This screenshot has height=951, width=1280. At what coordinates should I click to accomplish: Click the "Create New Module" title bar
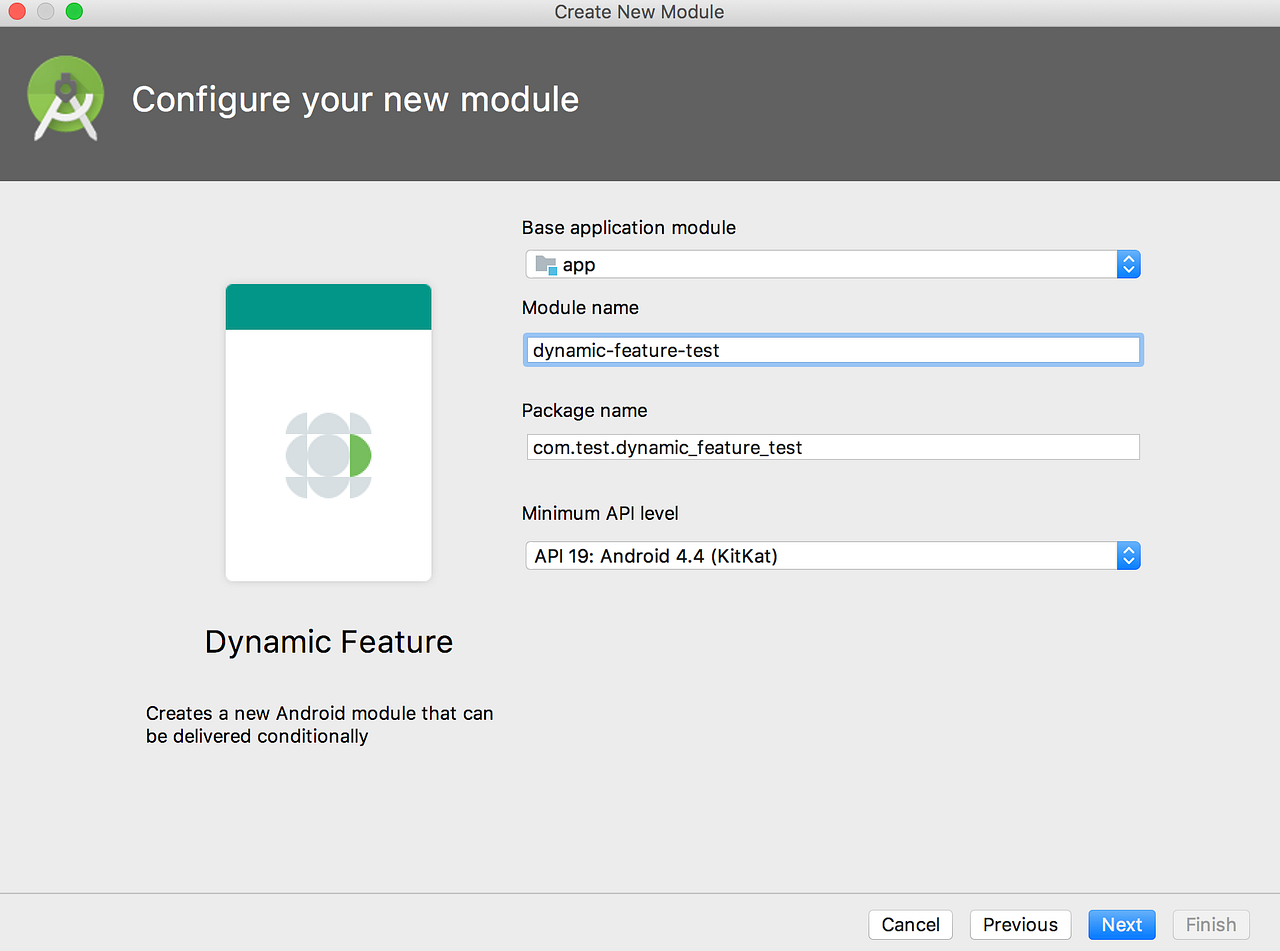coord(639,12)
